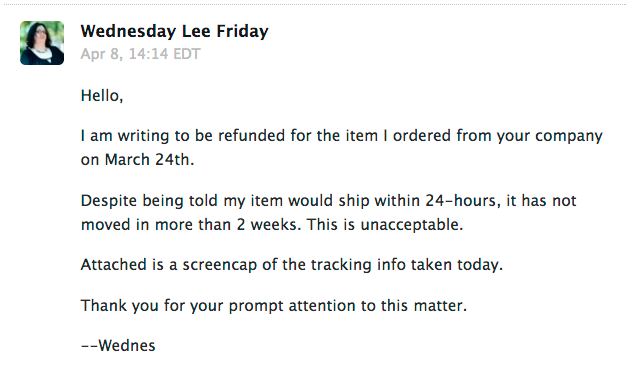Image resolution: width=640 pixels, height=378 pixels.
Task: Click the word "Wednesday" in the header
Action: (x=128, y=31)
